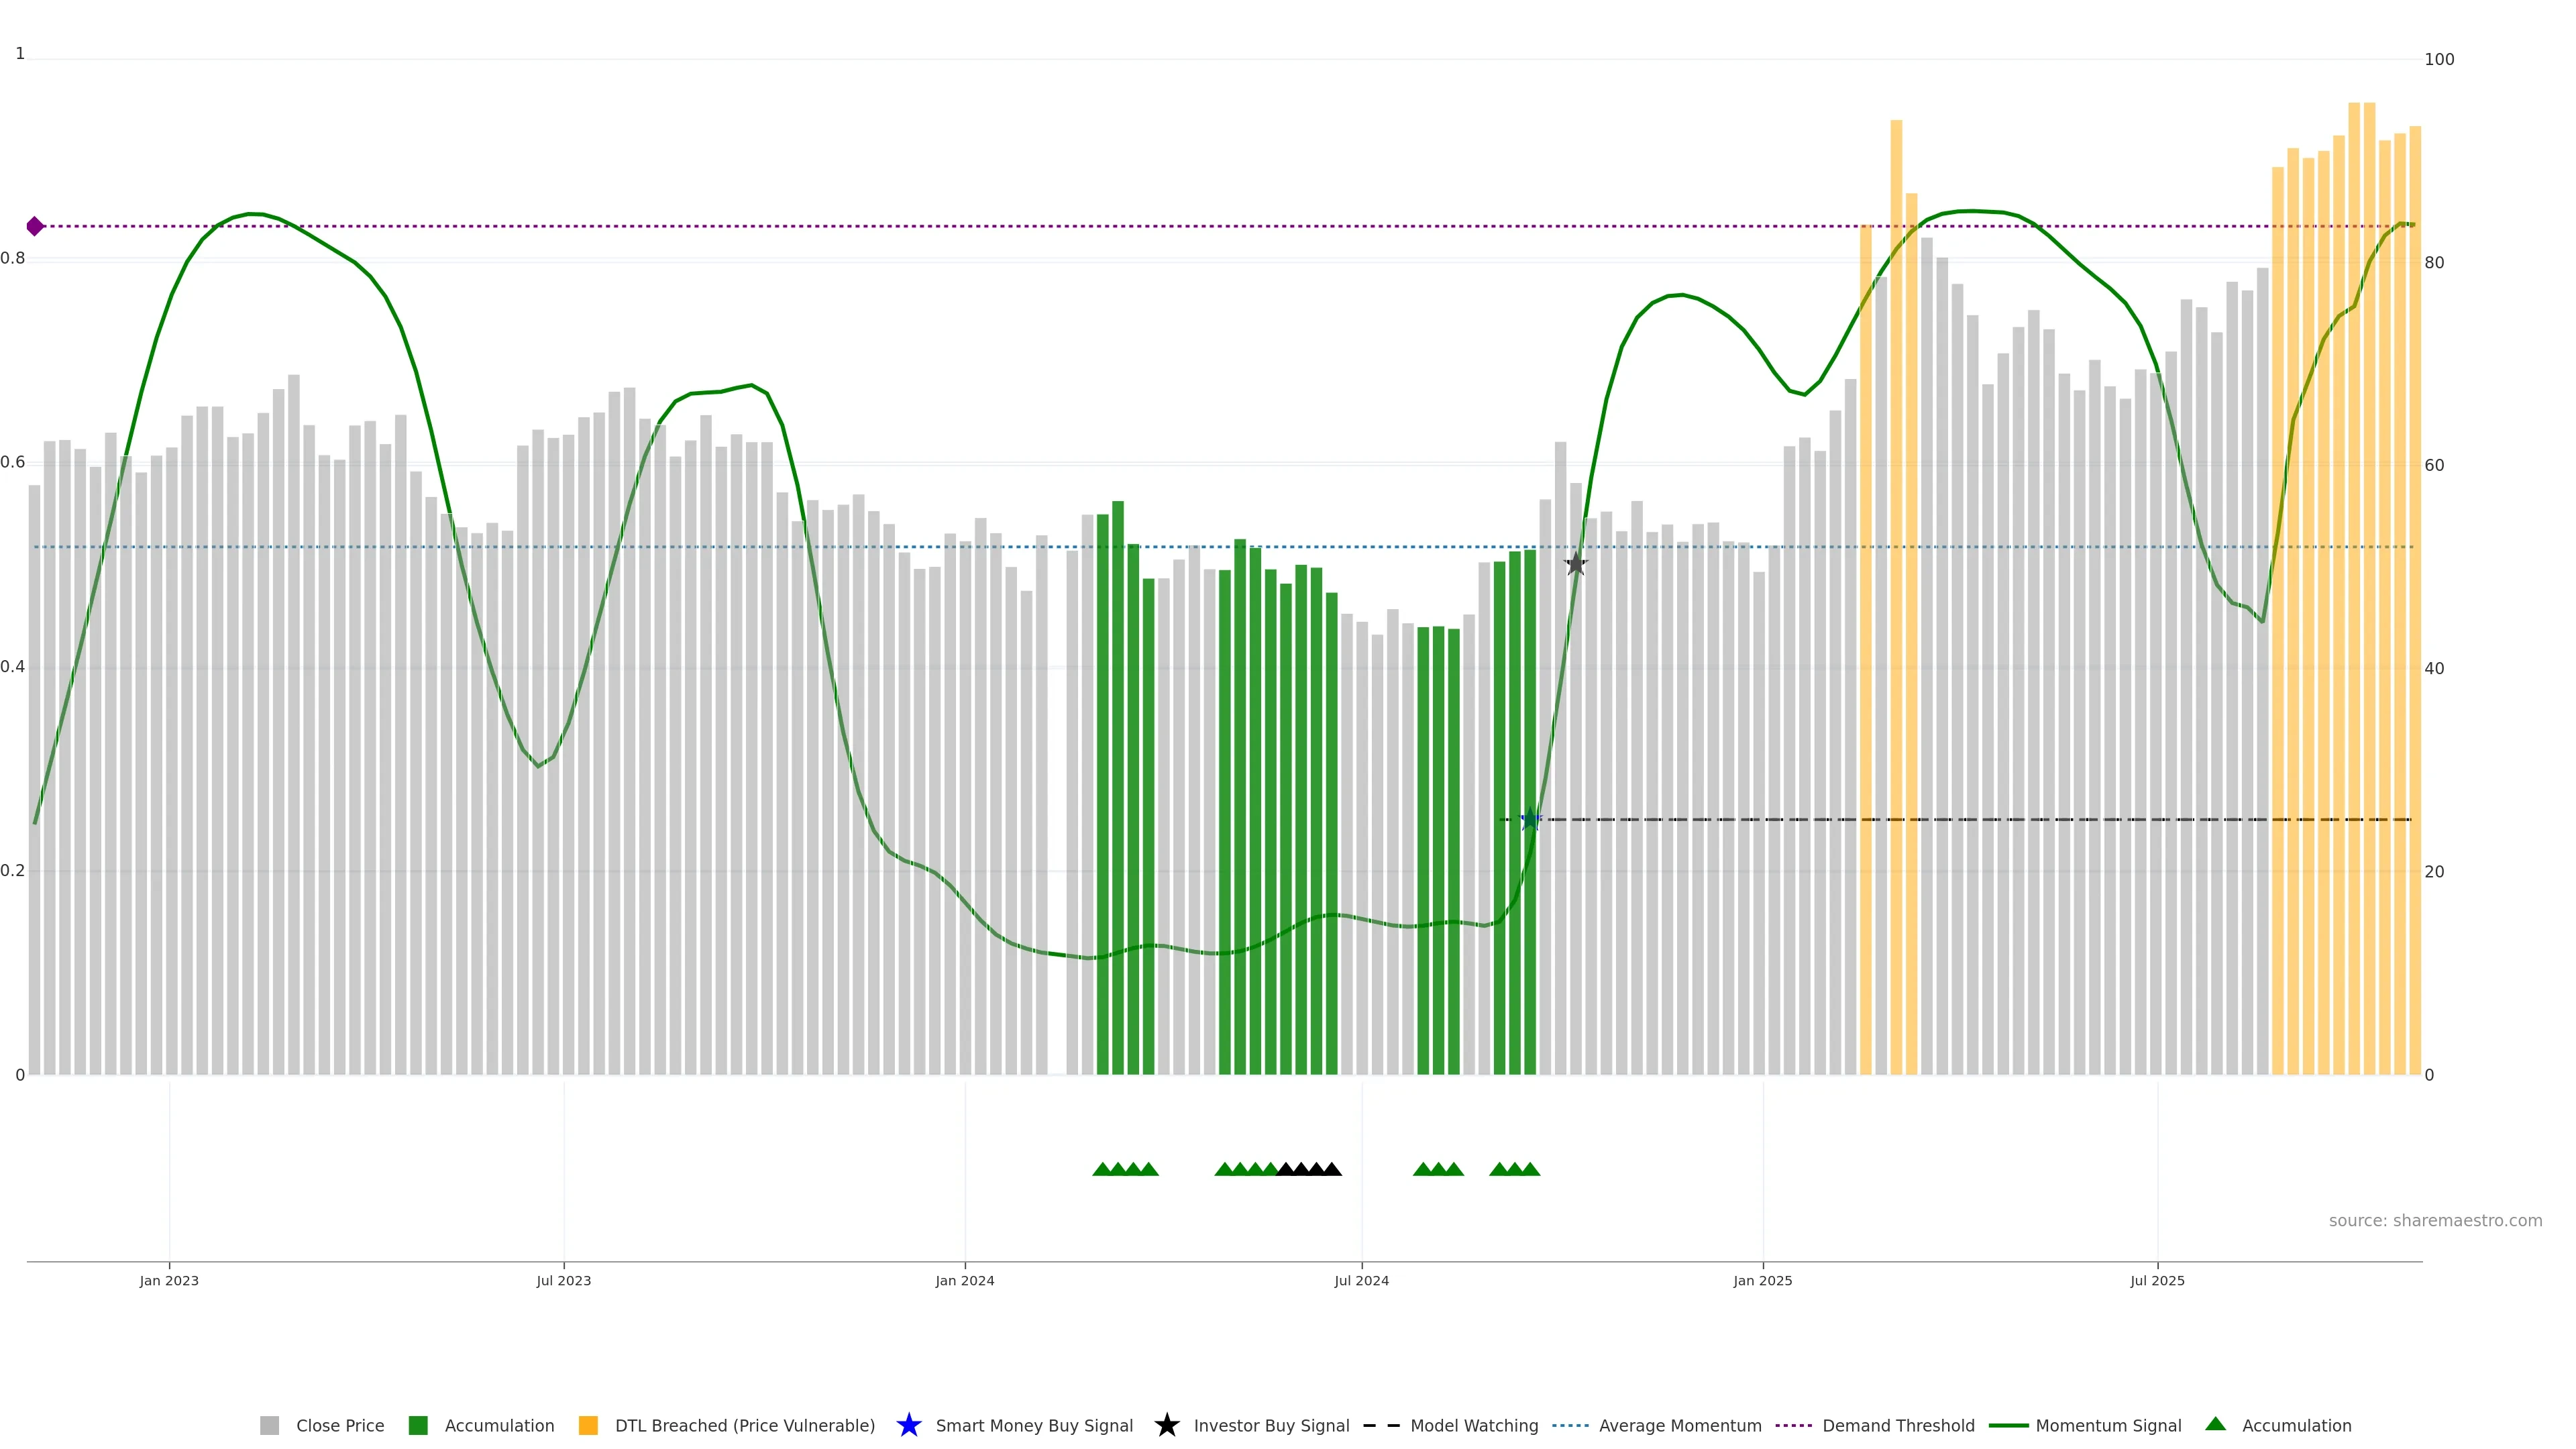Click the Jan 2024 axis label
The image size is (2576, 1449).
pyautogui.click(x=964, y=1280)
